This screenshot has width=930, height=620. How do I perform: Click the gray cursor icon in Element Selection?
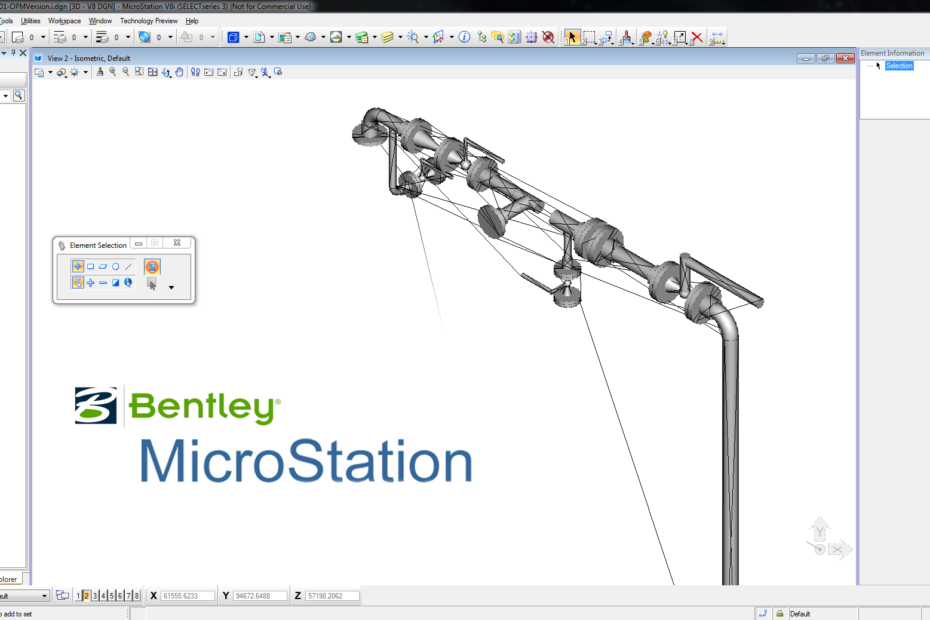tap(152, 284)
